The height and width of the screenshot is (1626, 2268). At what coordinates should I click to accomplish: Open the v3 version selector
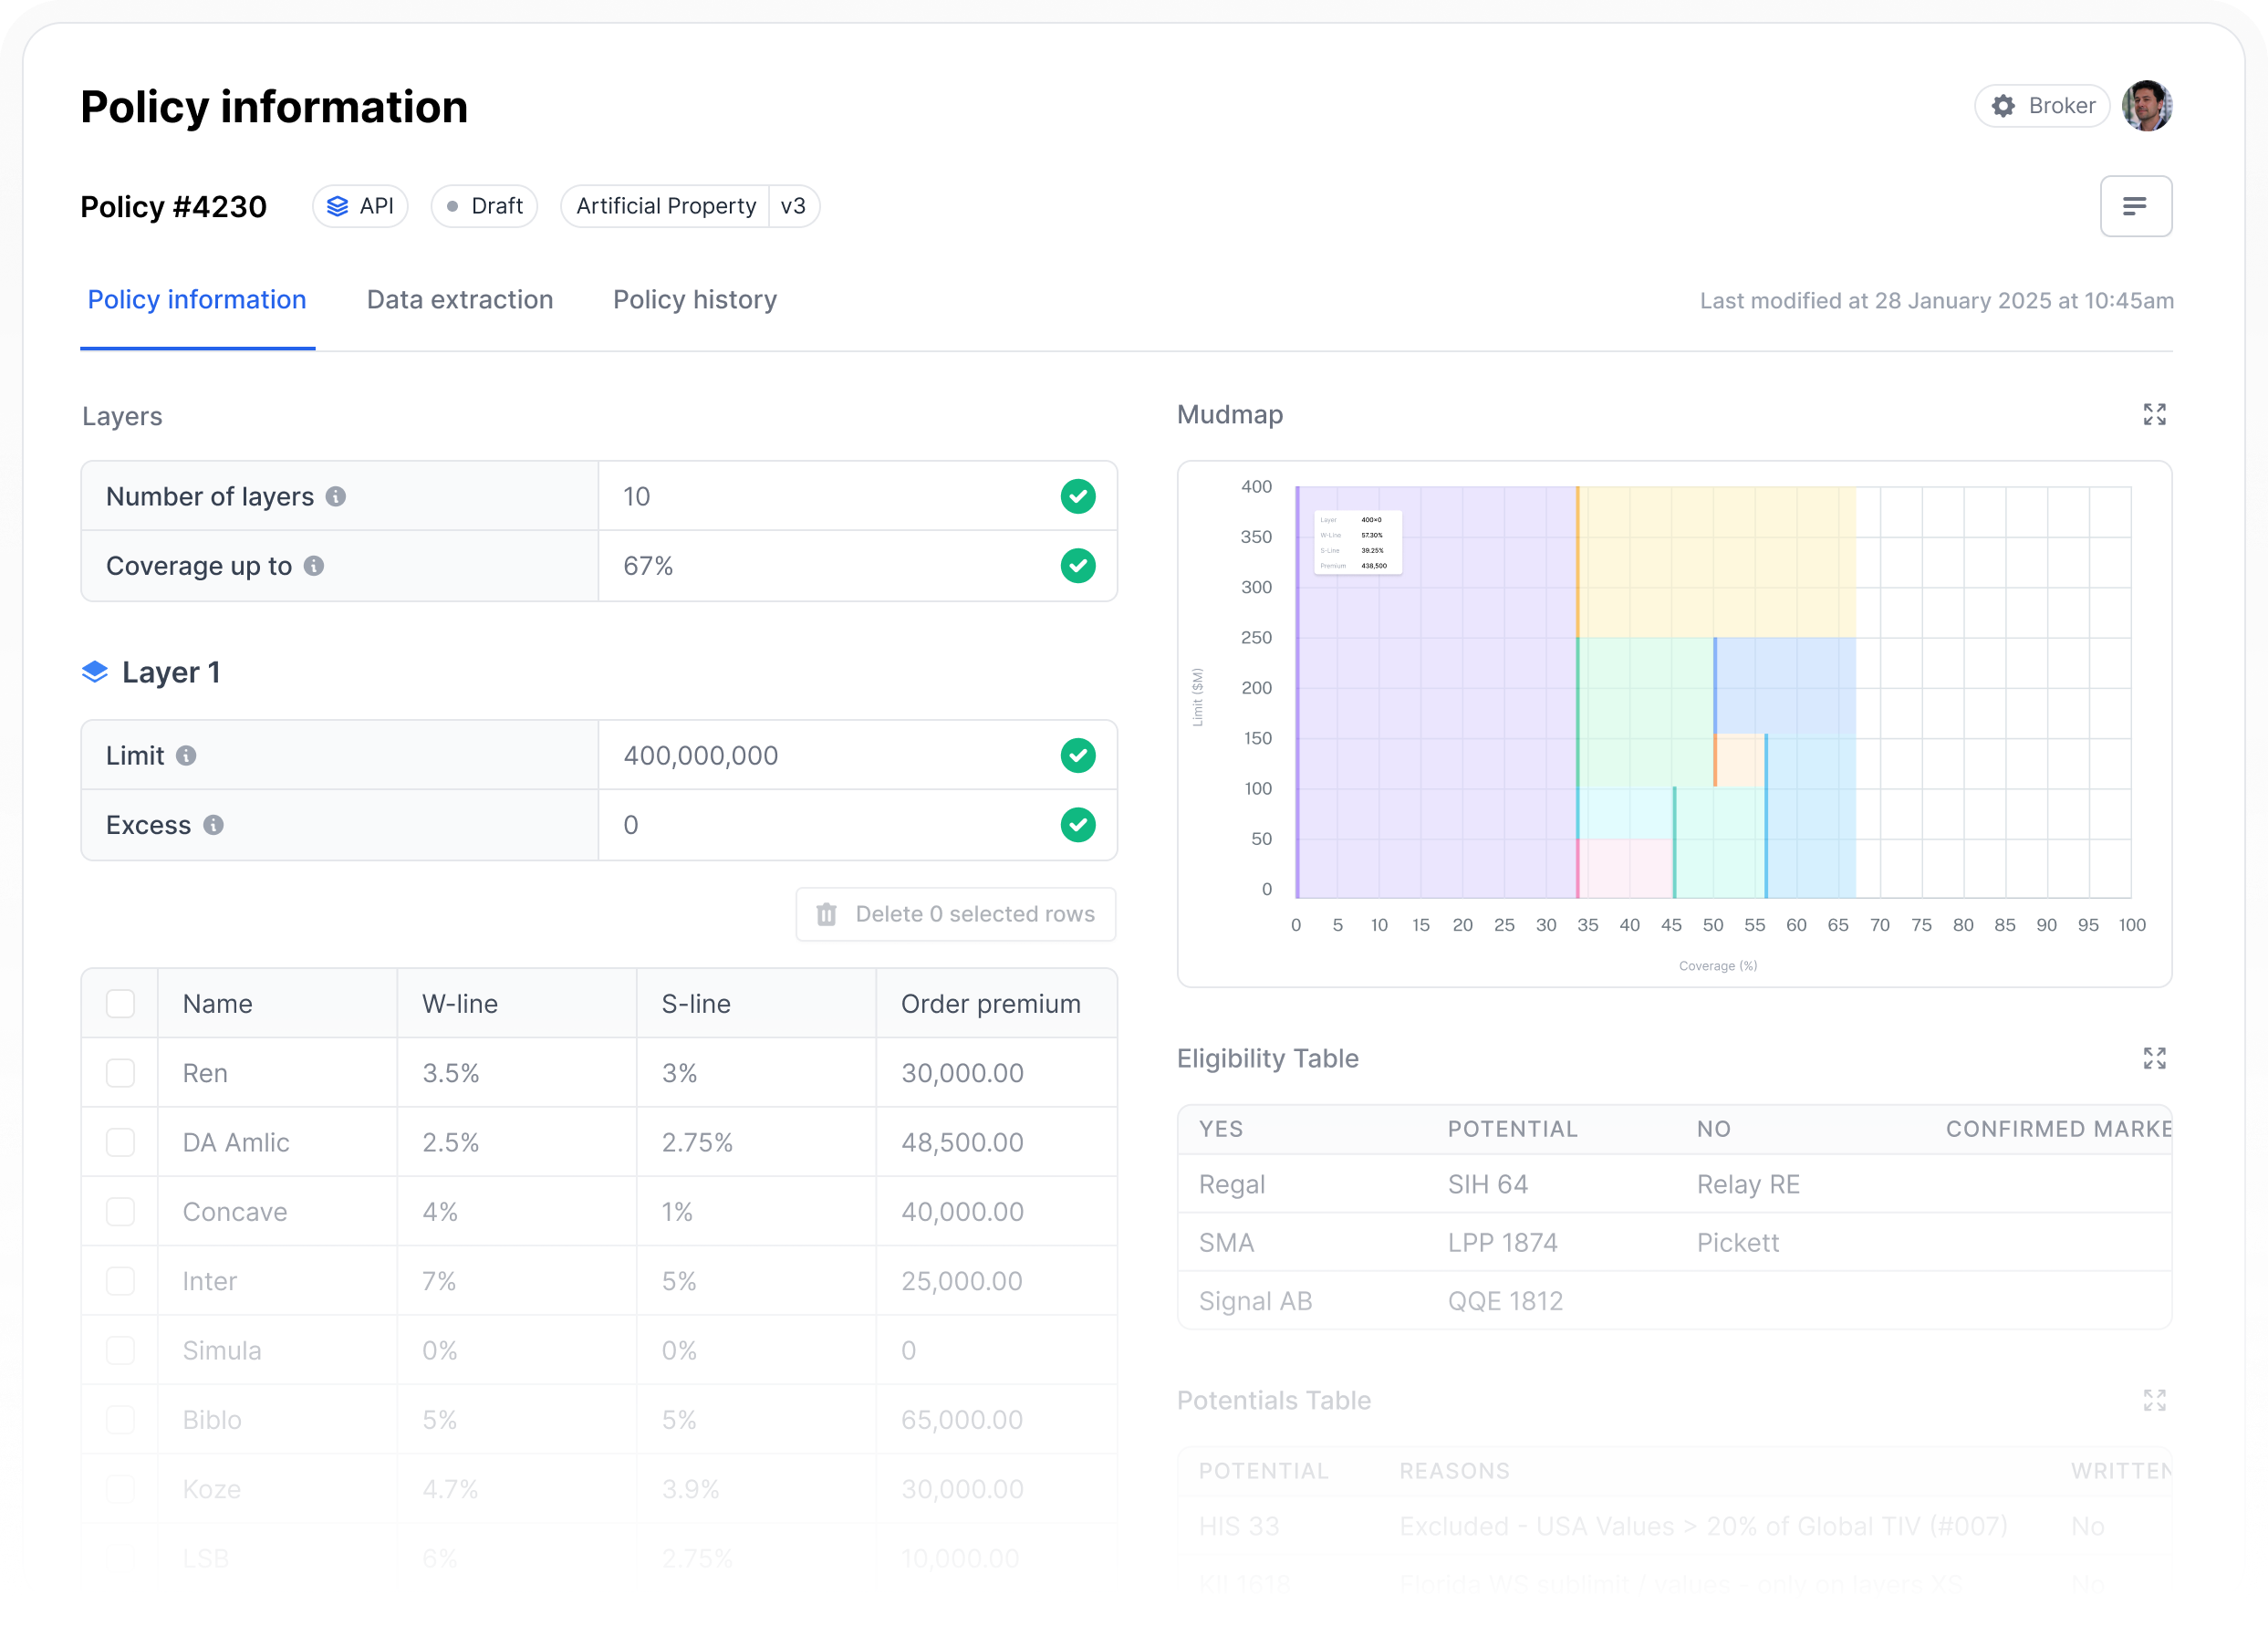(795, 206)
